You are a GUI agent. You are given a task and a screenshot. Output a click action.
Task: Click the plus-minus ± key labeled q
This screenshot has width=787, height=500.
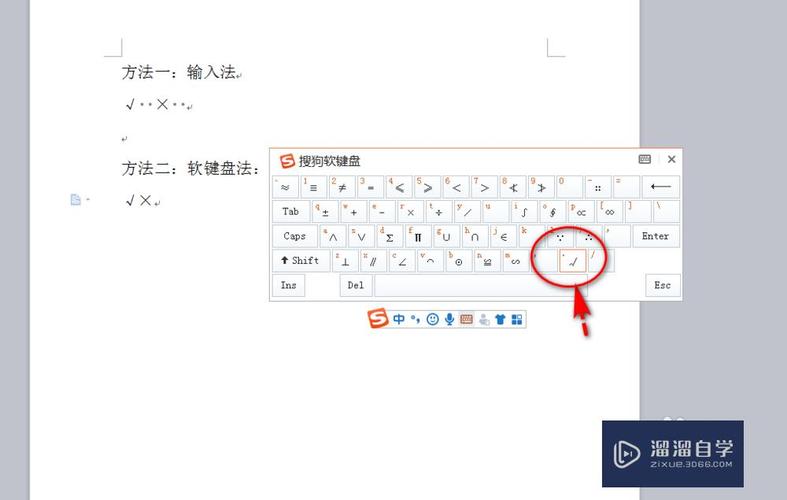coord(325,211)
